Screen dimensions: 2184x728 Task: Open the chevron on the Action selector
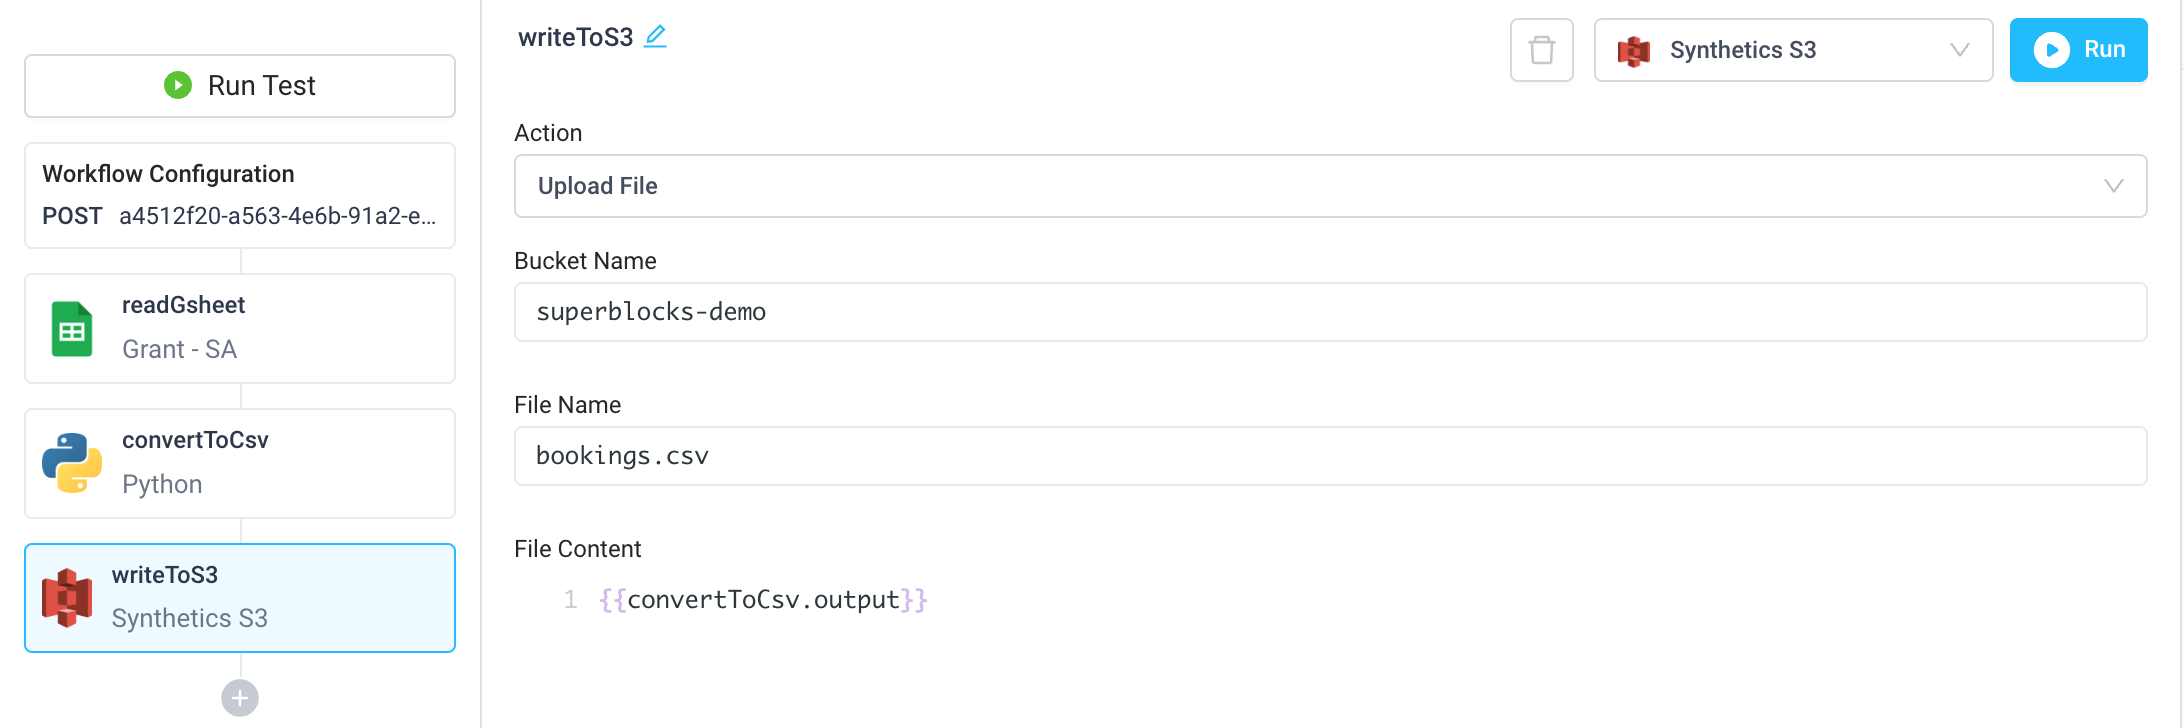2113,186
